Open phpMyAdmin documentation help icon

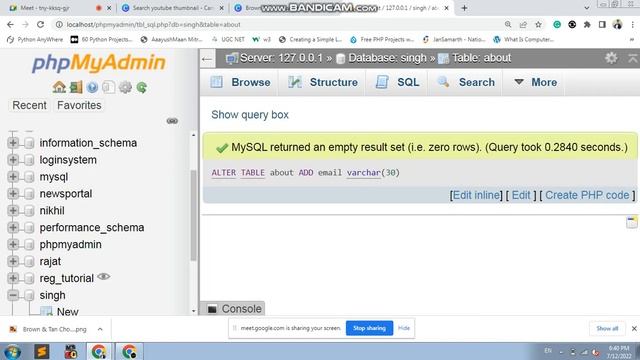[92, 87]
